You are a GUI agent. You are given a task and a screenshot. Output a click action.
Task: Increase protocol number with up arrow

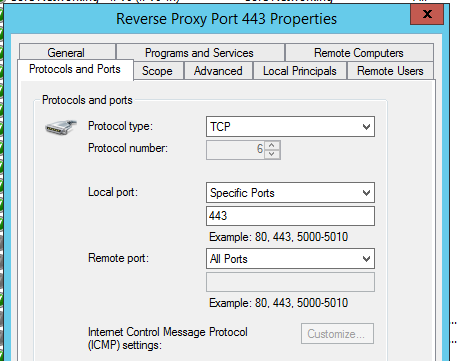tap(272, 145)
